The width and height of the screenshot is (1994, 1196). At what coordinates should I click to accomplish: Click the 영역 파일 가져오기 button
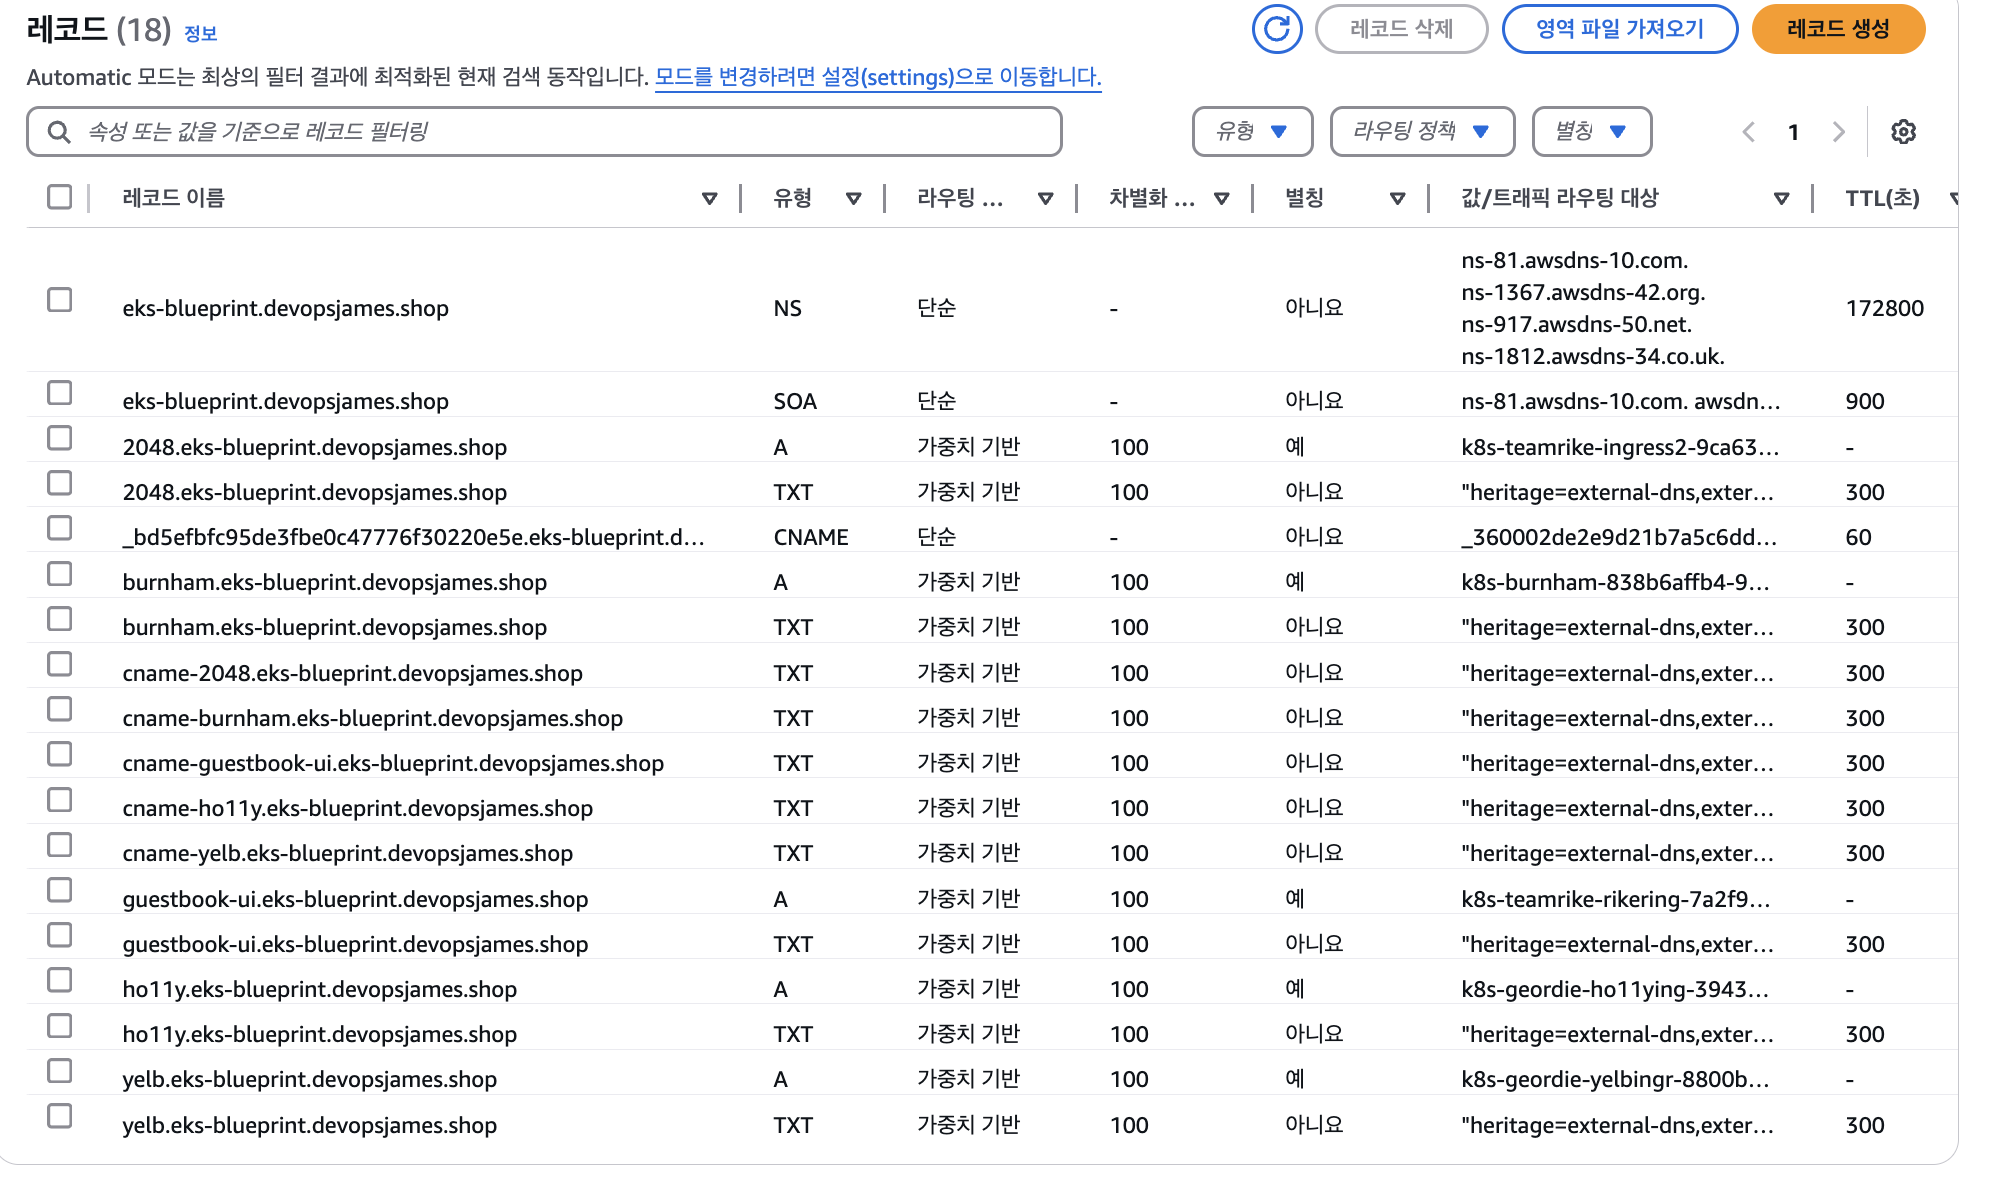[x=1619, y=29]
